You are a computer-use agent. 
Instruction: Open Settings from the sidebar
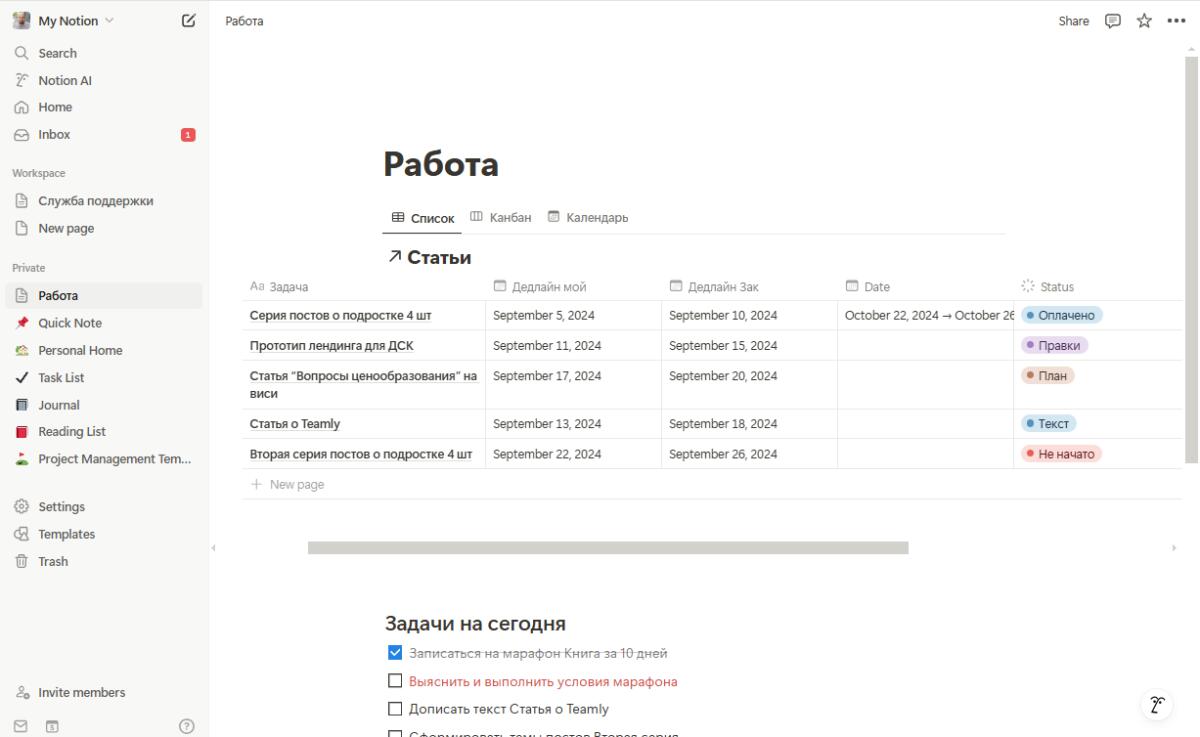tap(61, 507)
